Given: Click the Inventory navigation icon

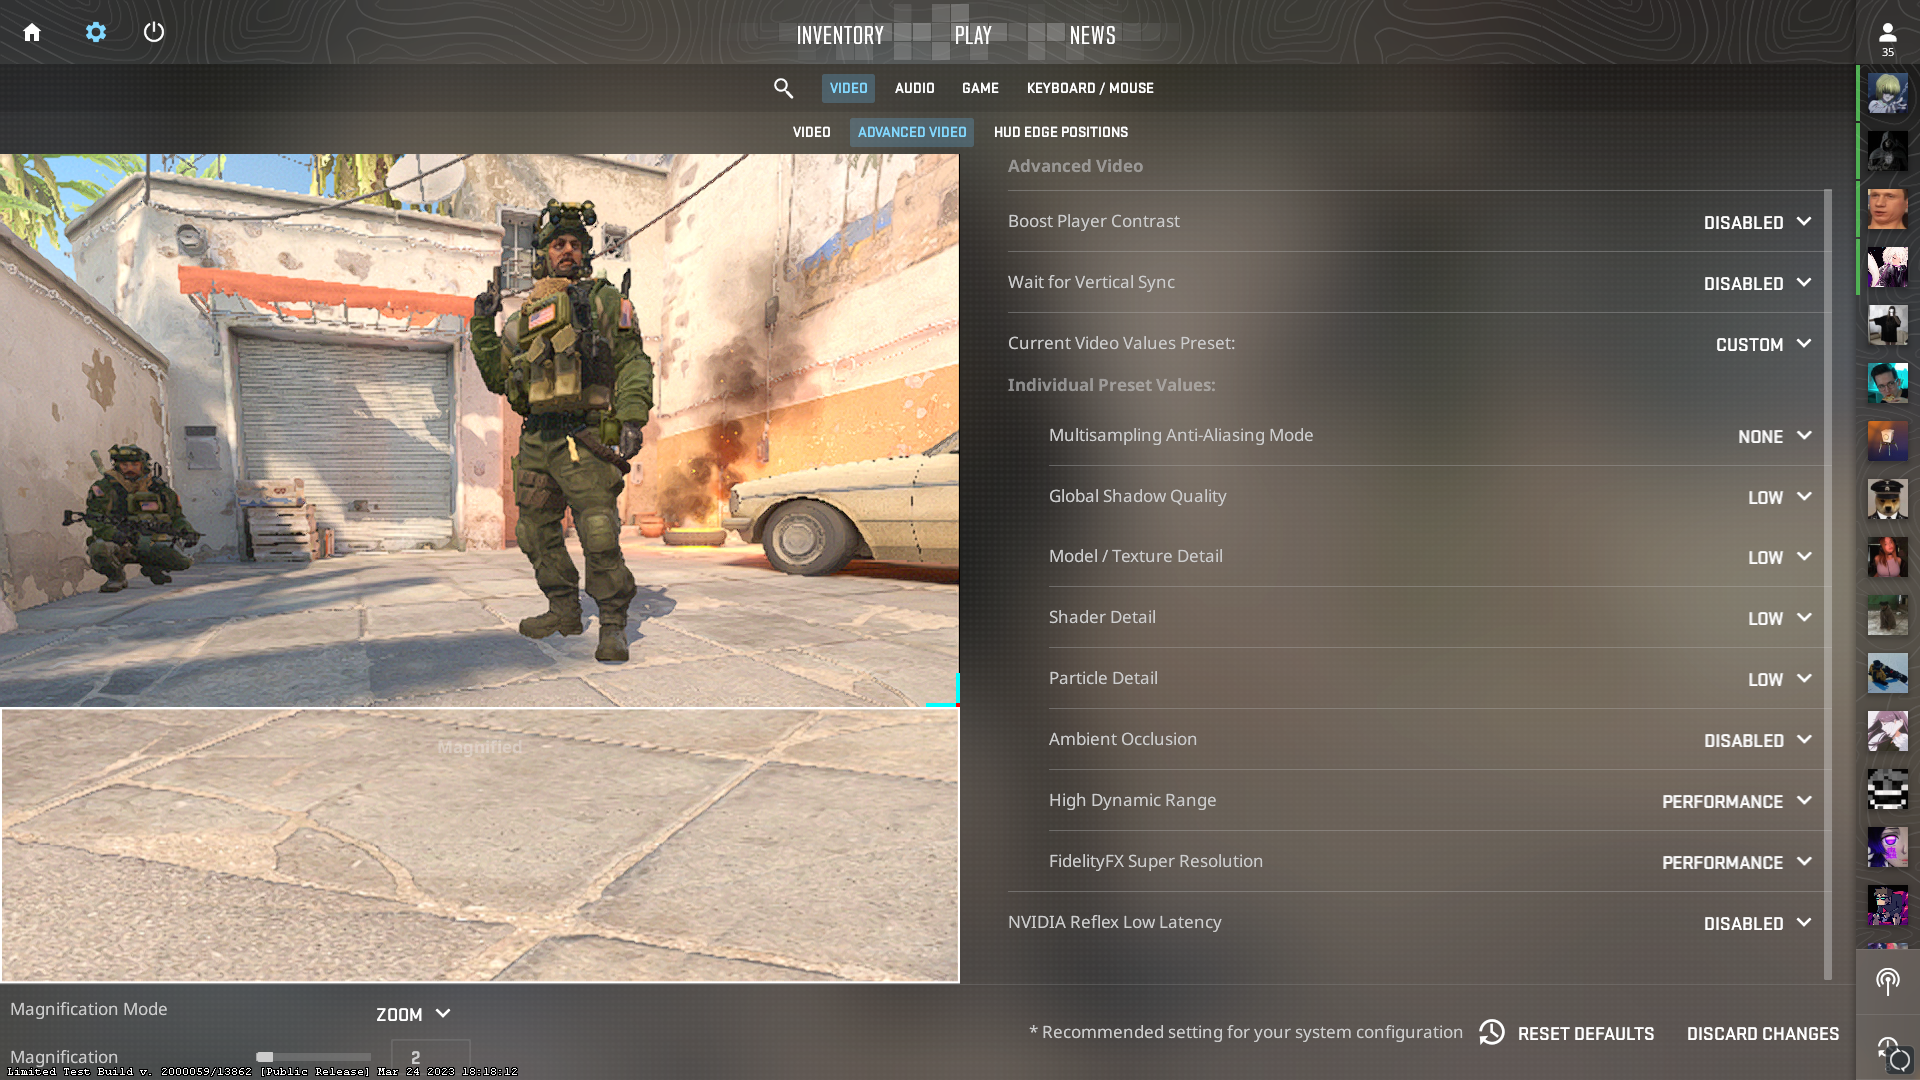Looking at the screenshot, I should point(840,36).
